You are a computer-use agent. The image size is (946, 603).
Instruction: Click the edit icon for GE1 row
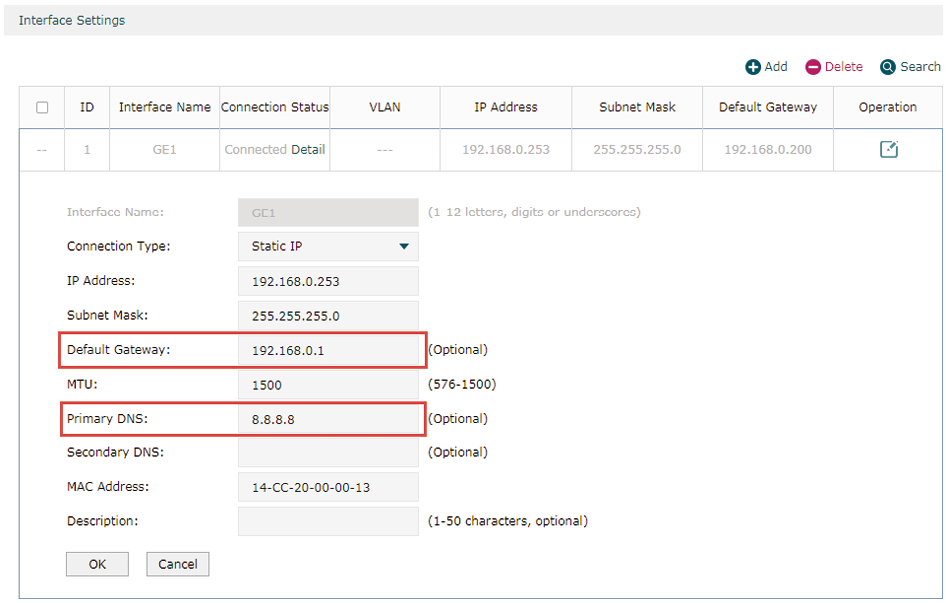[888, 149]
